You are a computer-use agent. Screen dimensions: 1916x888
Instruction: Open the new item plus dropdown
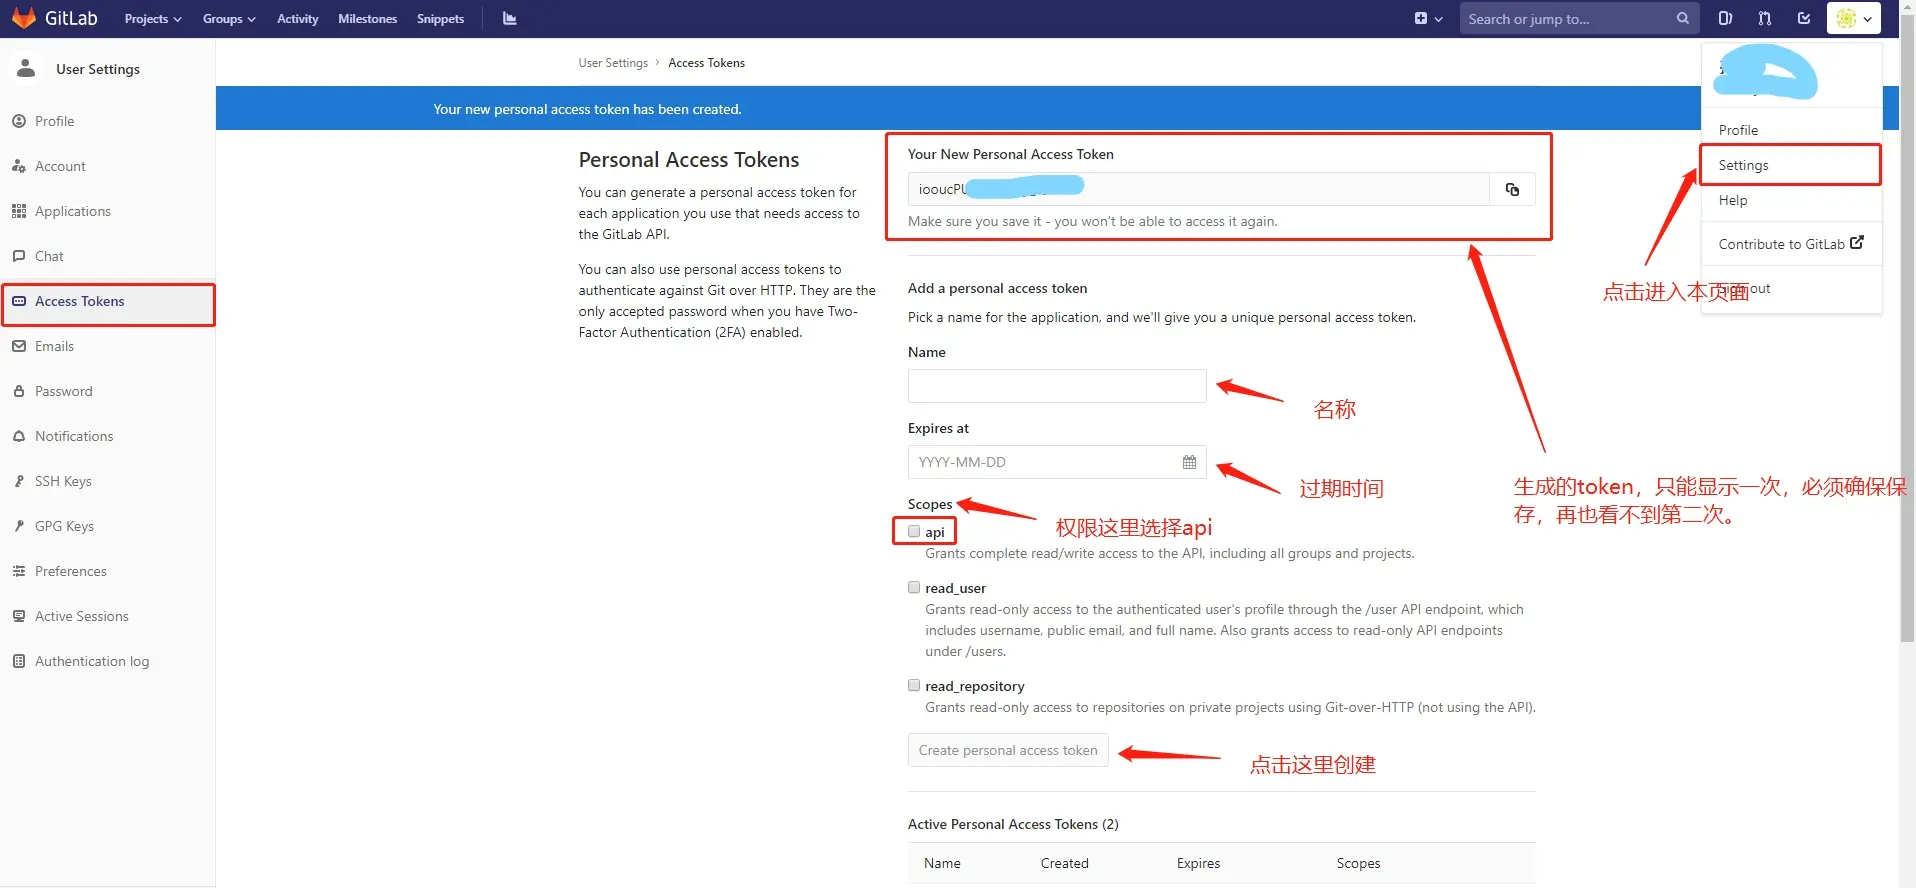point(1428,18)
